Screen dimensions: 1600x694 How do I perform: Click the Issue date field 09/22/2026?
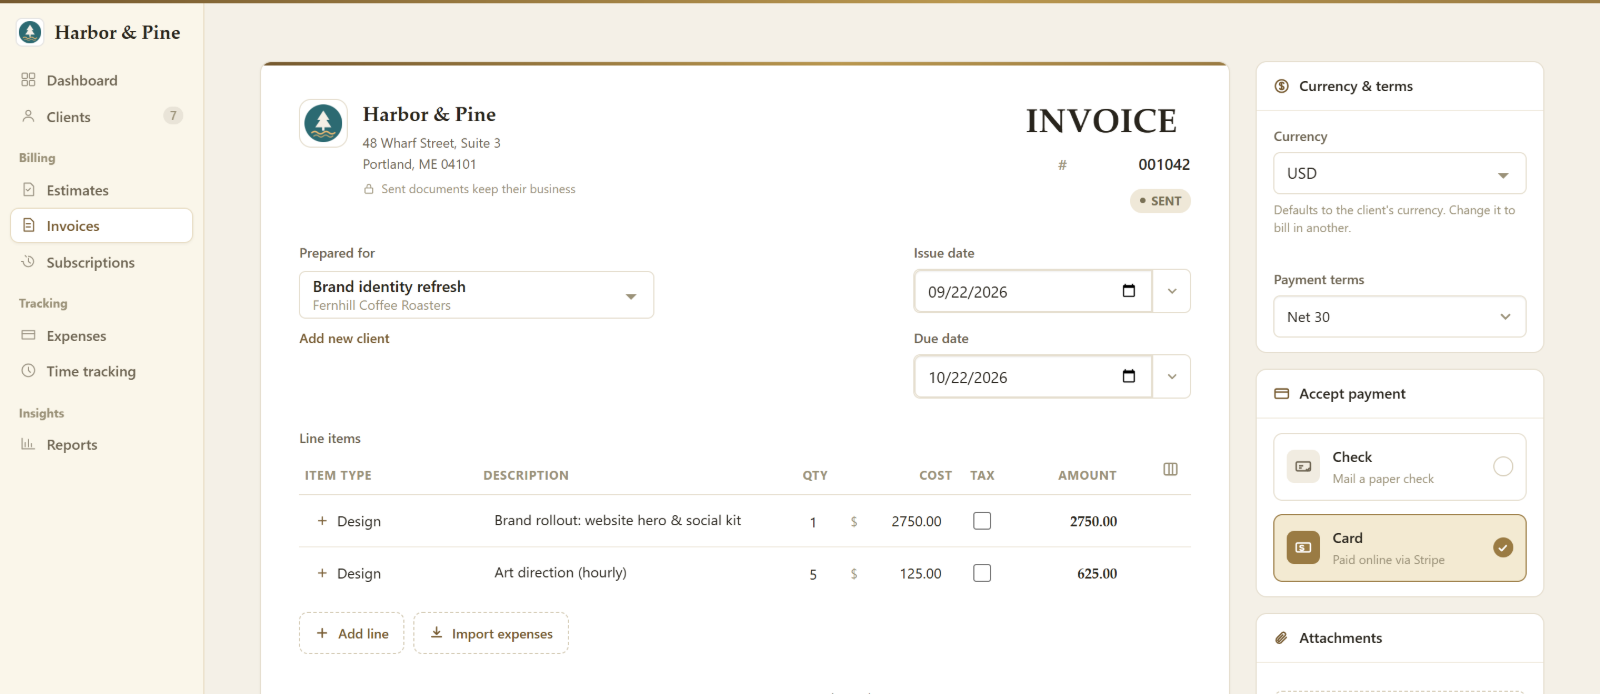(1033, 291)
